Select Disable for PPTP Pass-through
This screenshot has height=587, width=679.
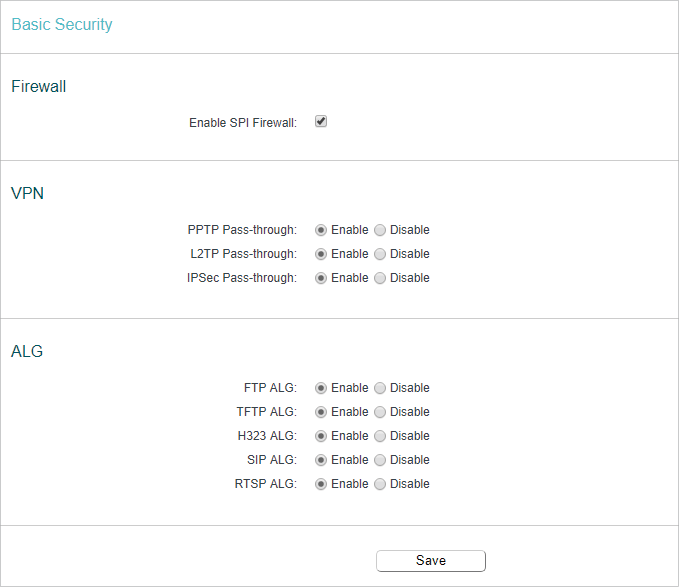[x=380, y=230]
